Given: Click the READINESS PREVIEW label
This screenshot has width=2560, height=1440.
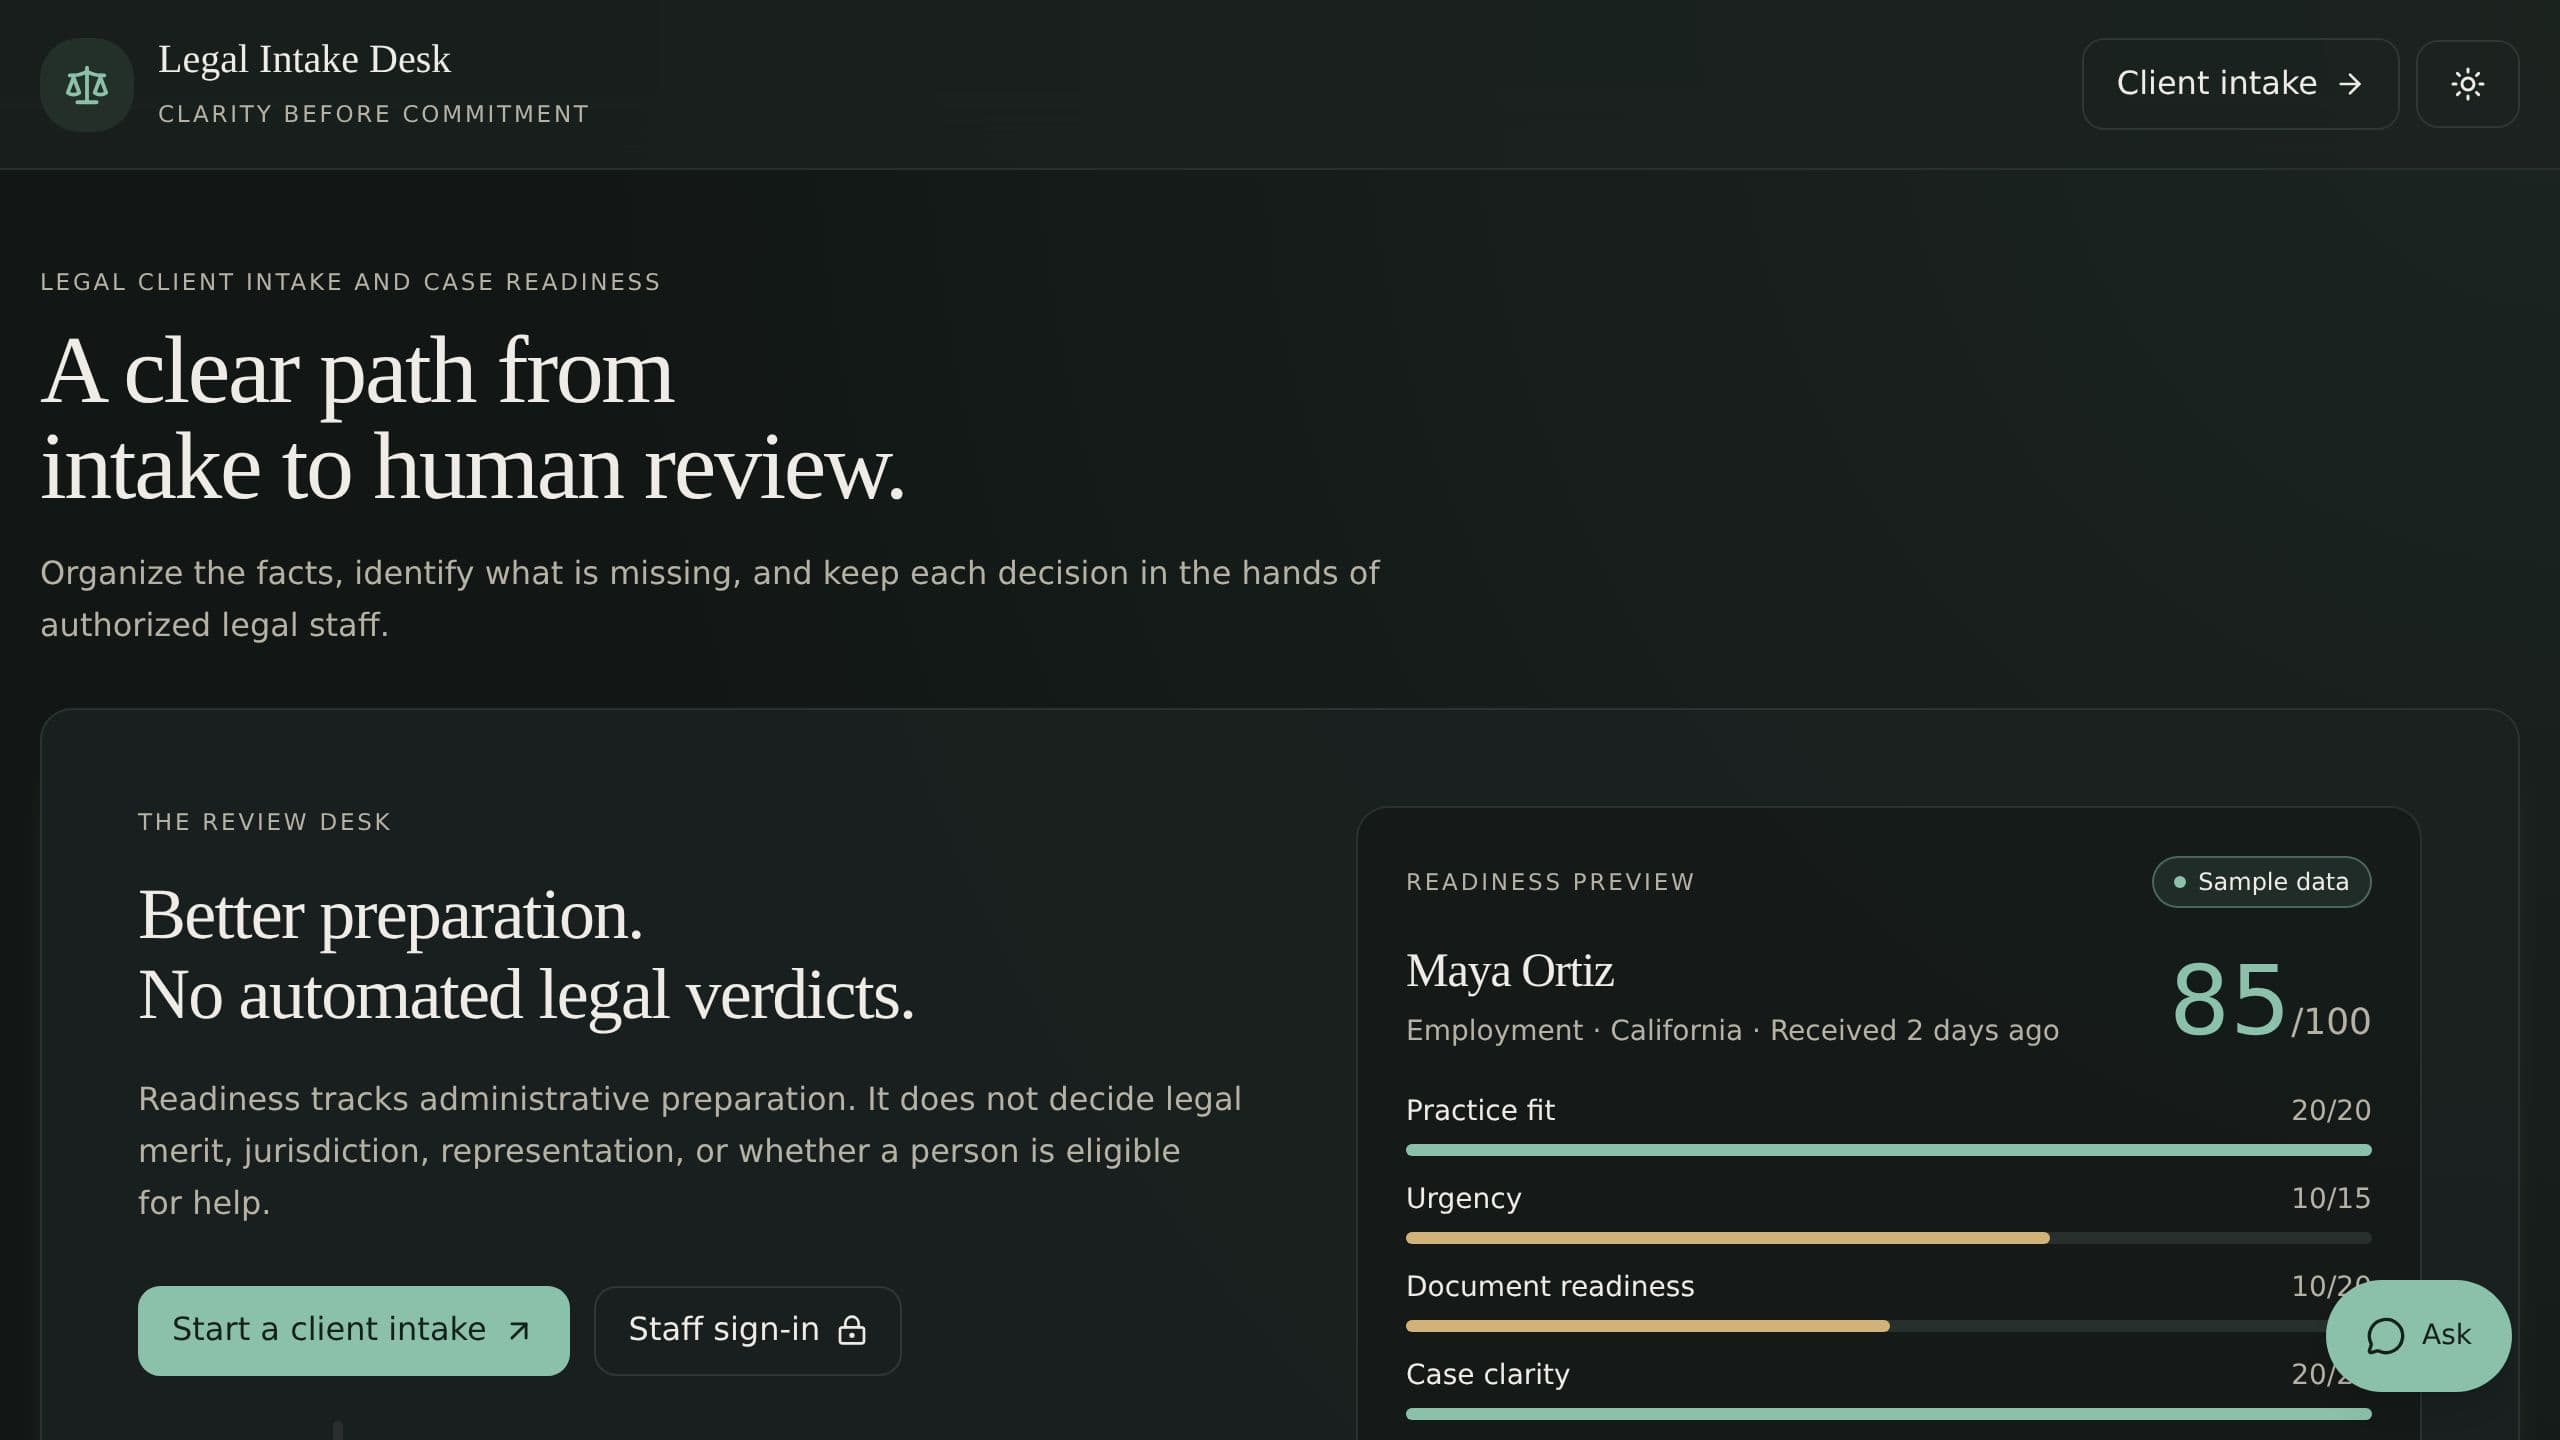Looking at the screenshot, I should (x=1550, y=882).
